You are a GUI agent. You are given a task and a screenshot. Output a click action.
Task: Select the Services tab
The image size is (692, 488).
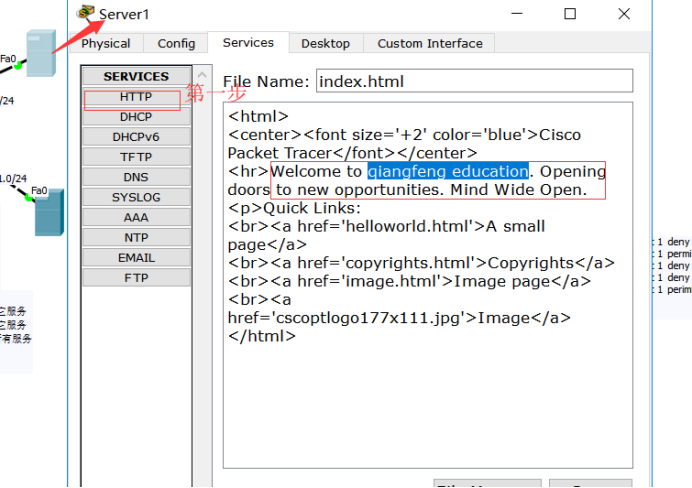pyautogui.click(x=248, y=42)
